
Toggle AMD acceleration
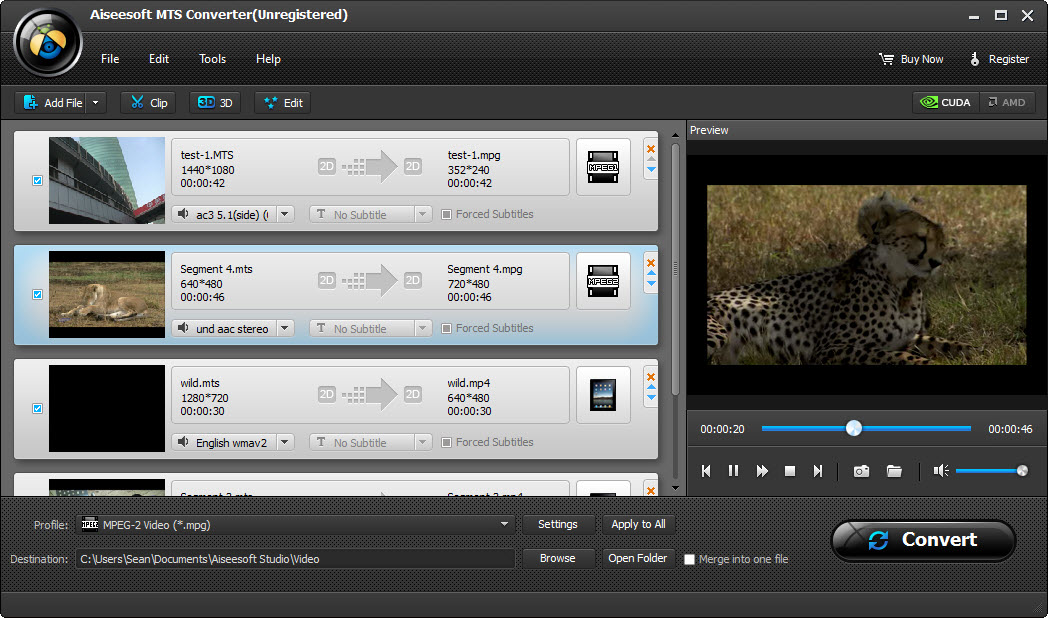[x=1007, y=102]
